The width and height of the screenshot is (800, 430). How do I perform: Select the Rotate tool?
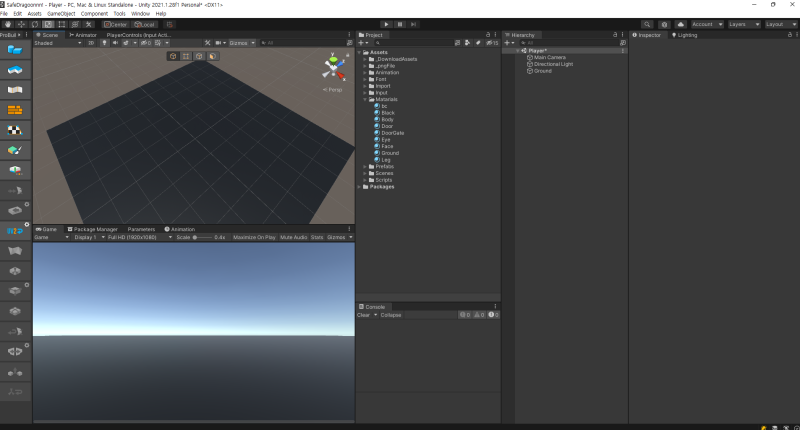point(35,24)
